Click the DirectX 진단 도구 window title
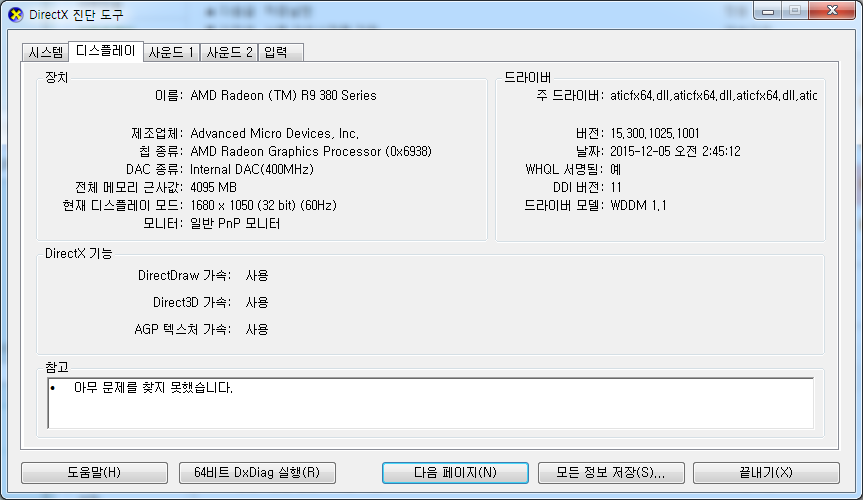This screenshot has width=863, height=500. tap(76, 15)
